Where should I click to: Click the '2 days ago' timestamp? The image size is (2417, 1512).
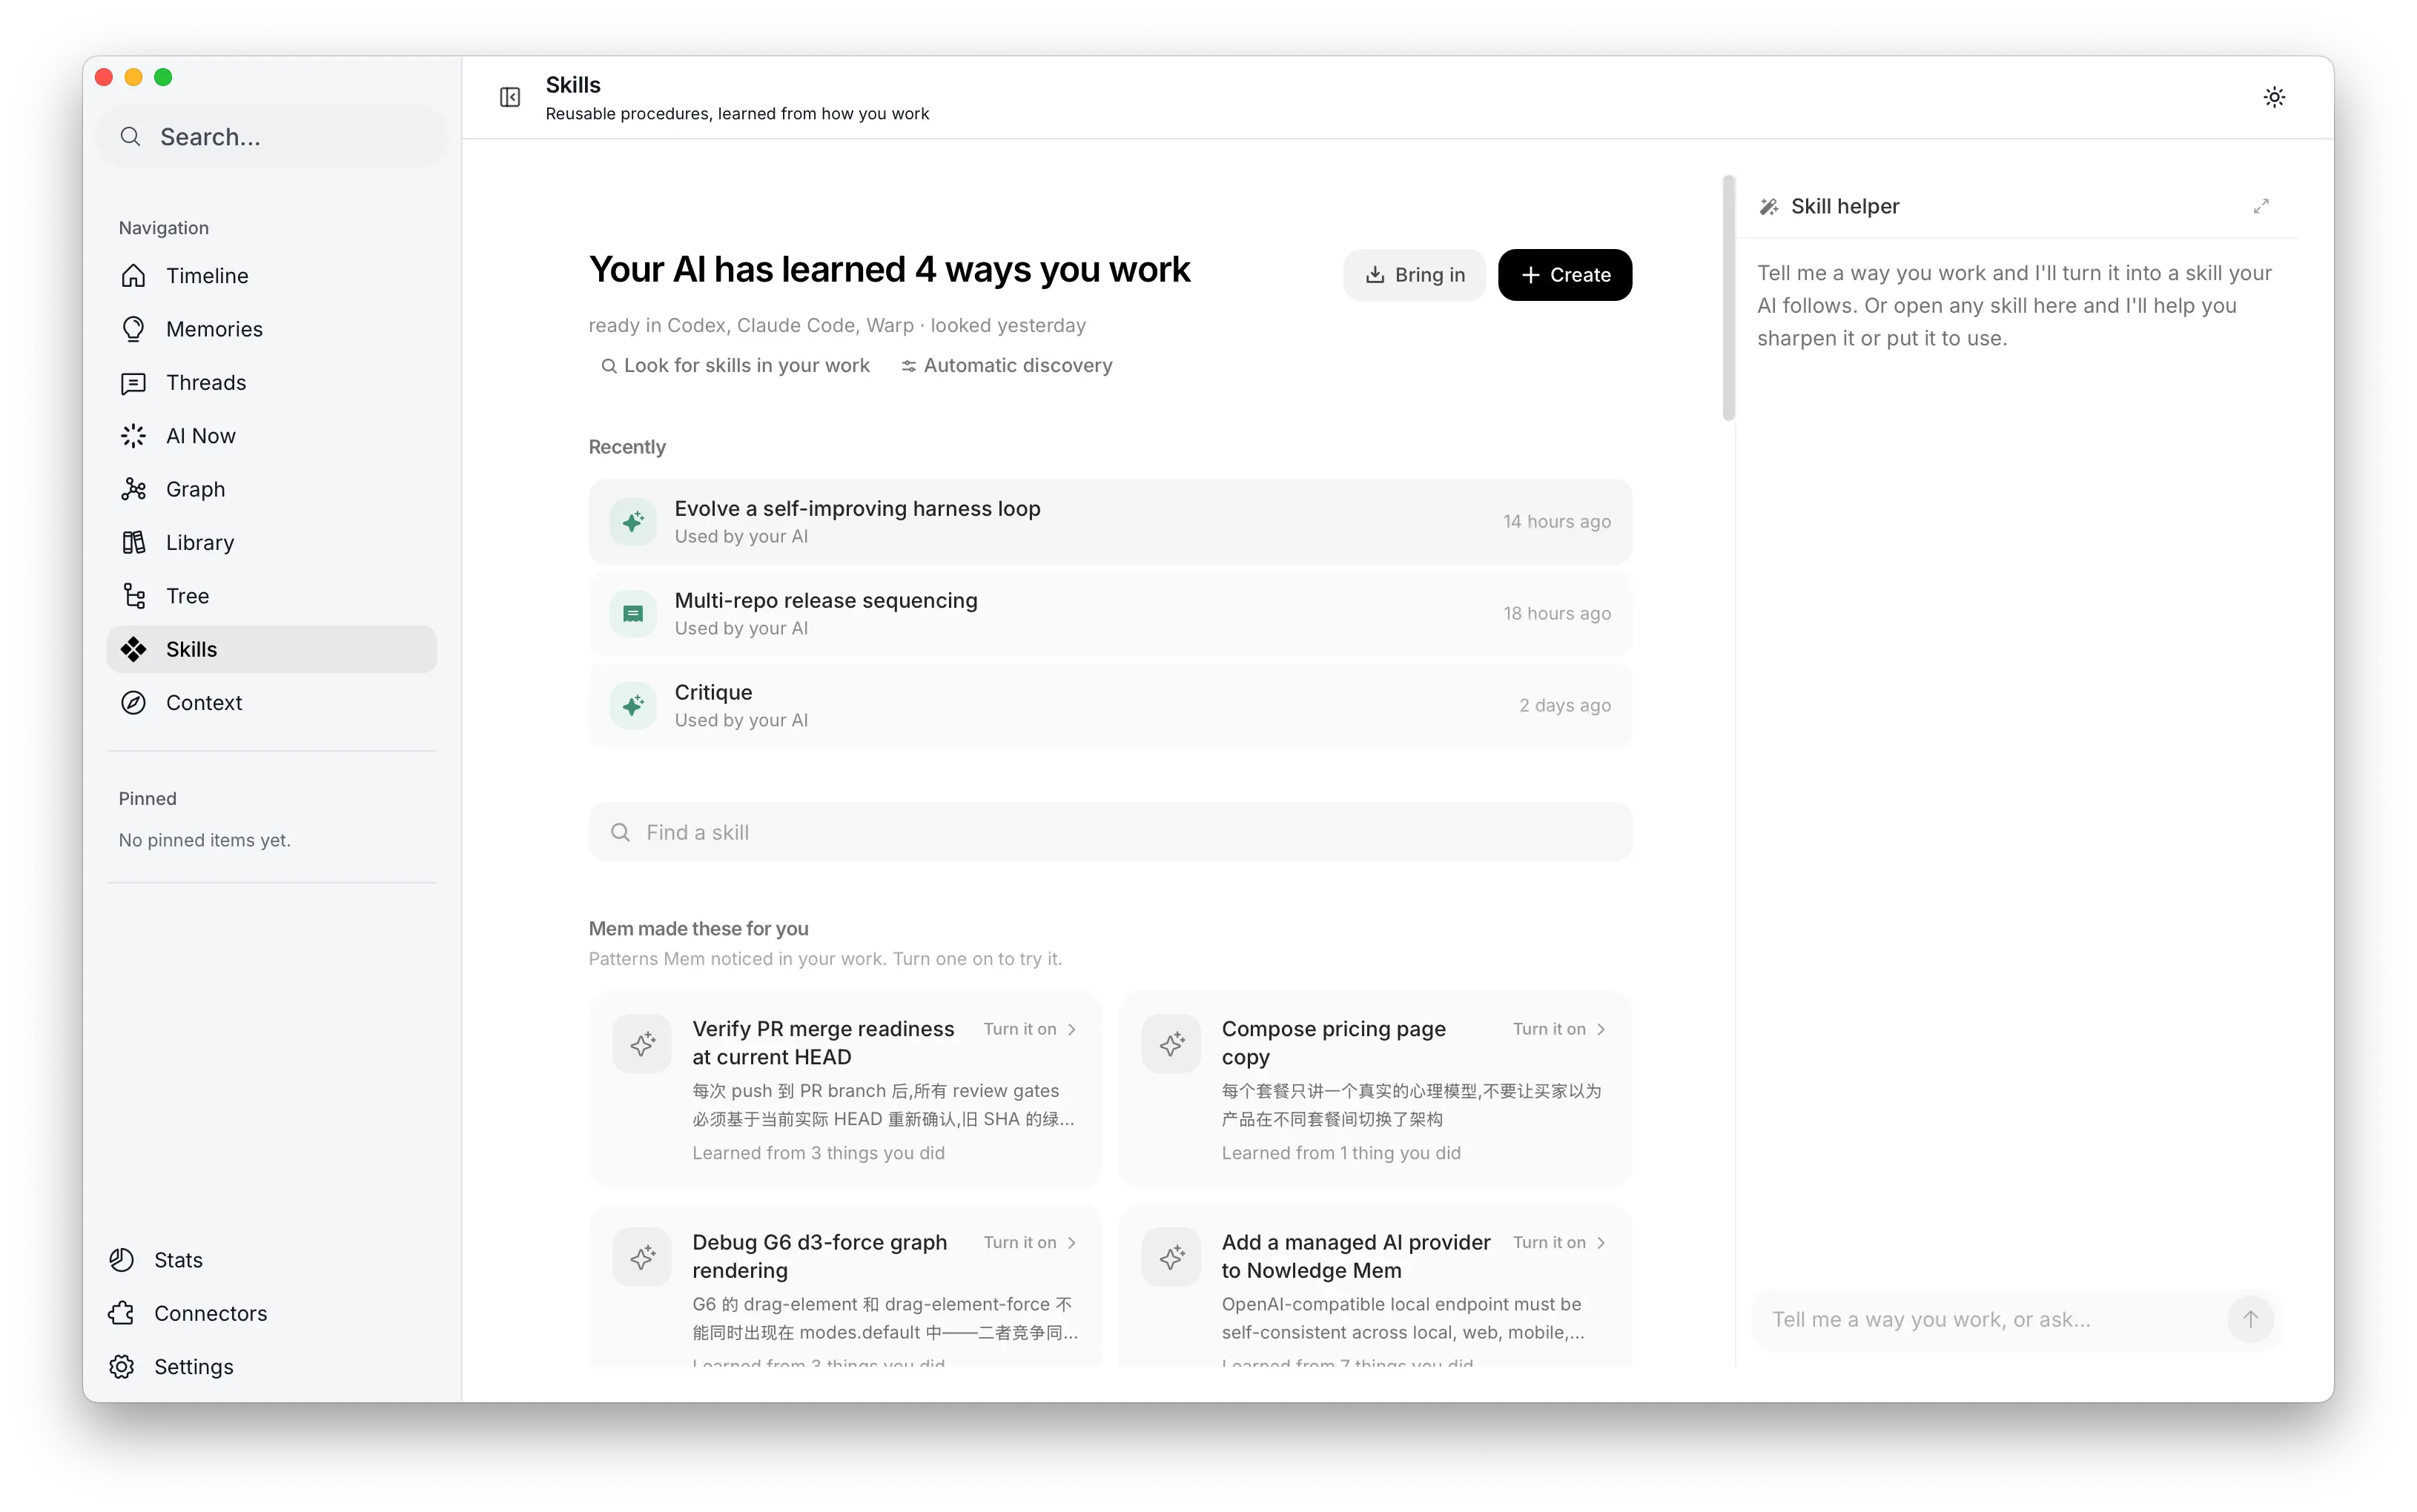(x=1564, y=705)
